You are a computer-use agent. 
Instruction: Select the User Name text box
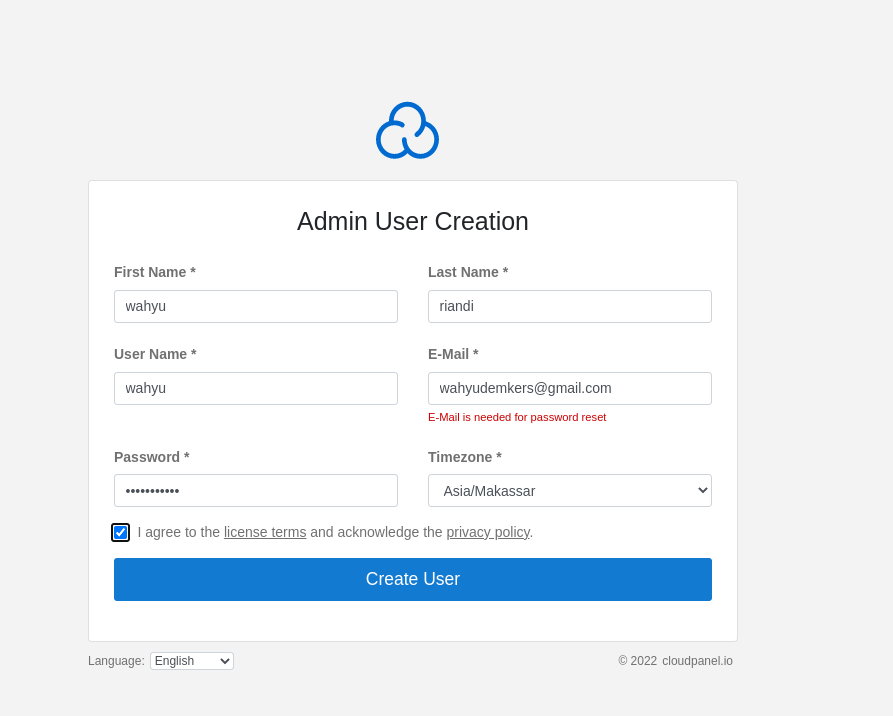click(255, 388)
